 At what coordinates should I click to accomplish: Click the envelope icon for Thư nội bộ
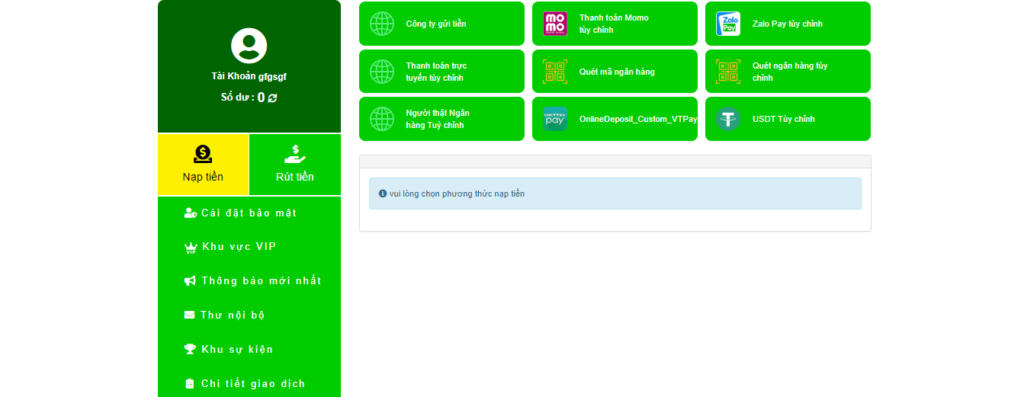point(189,315)
